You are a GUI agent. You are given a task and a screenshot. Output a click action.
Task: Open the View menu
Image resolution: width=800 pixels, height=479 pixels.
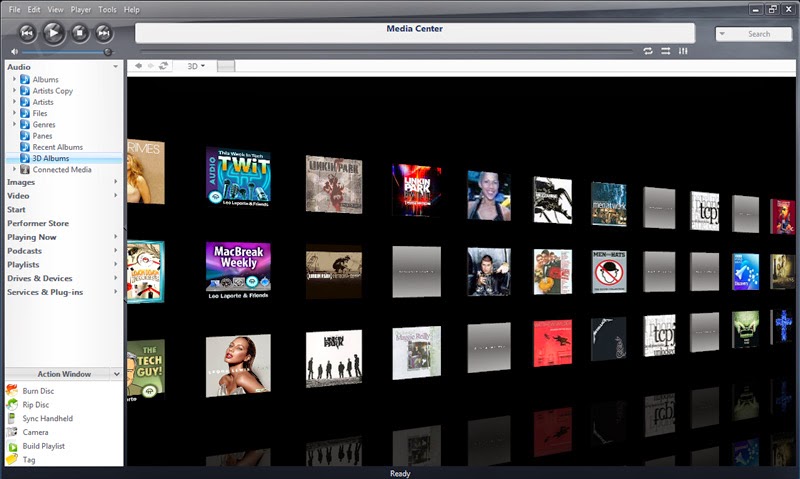coord(55,9)
